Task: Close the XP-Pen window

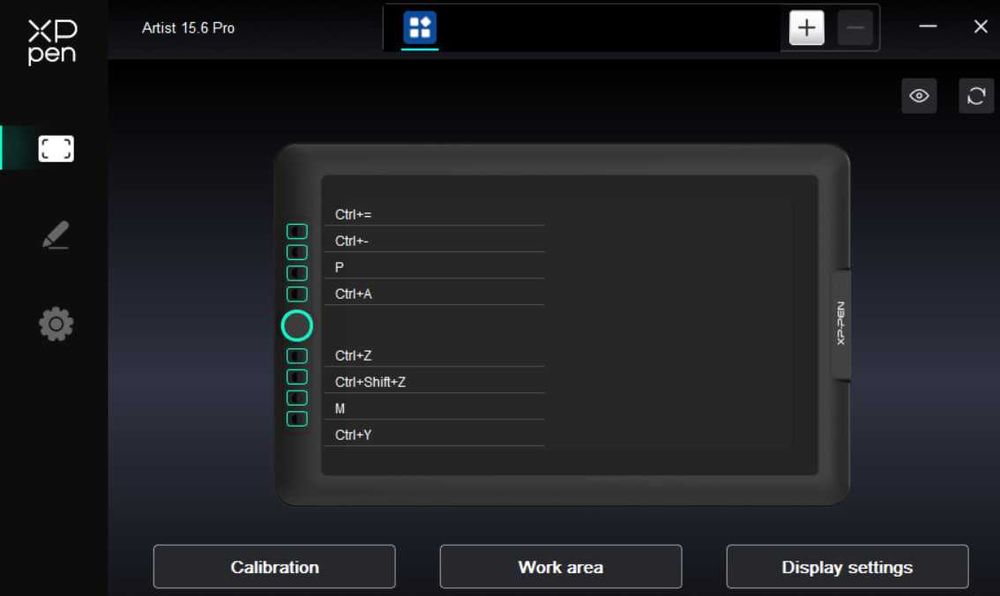Action: tap(981, 26)
